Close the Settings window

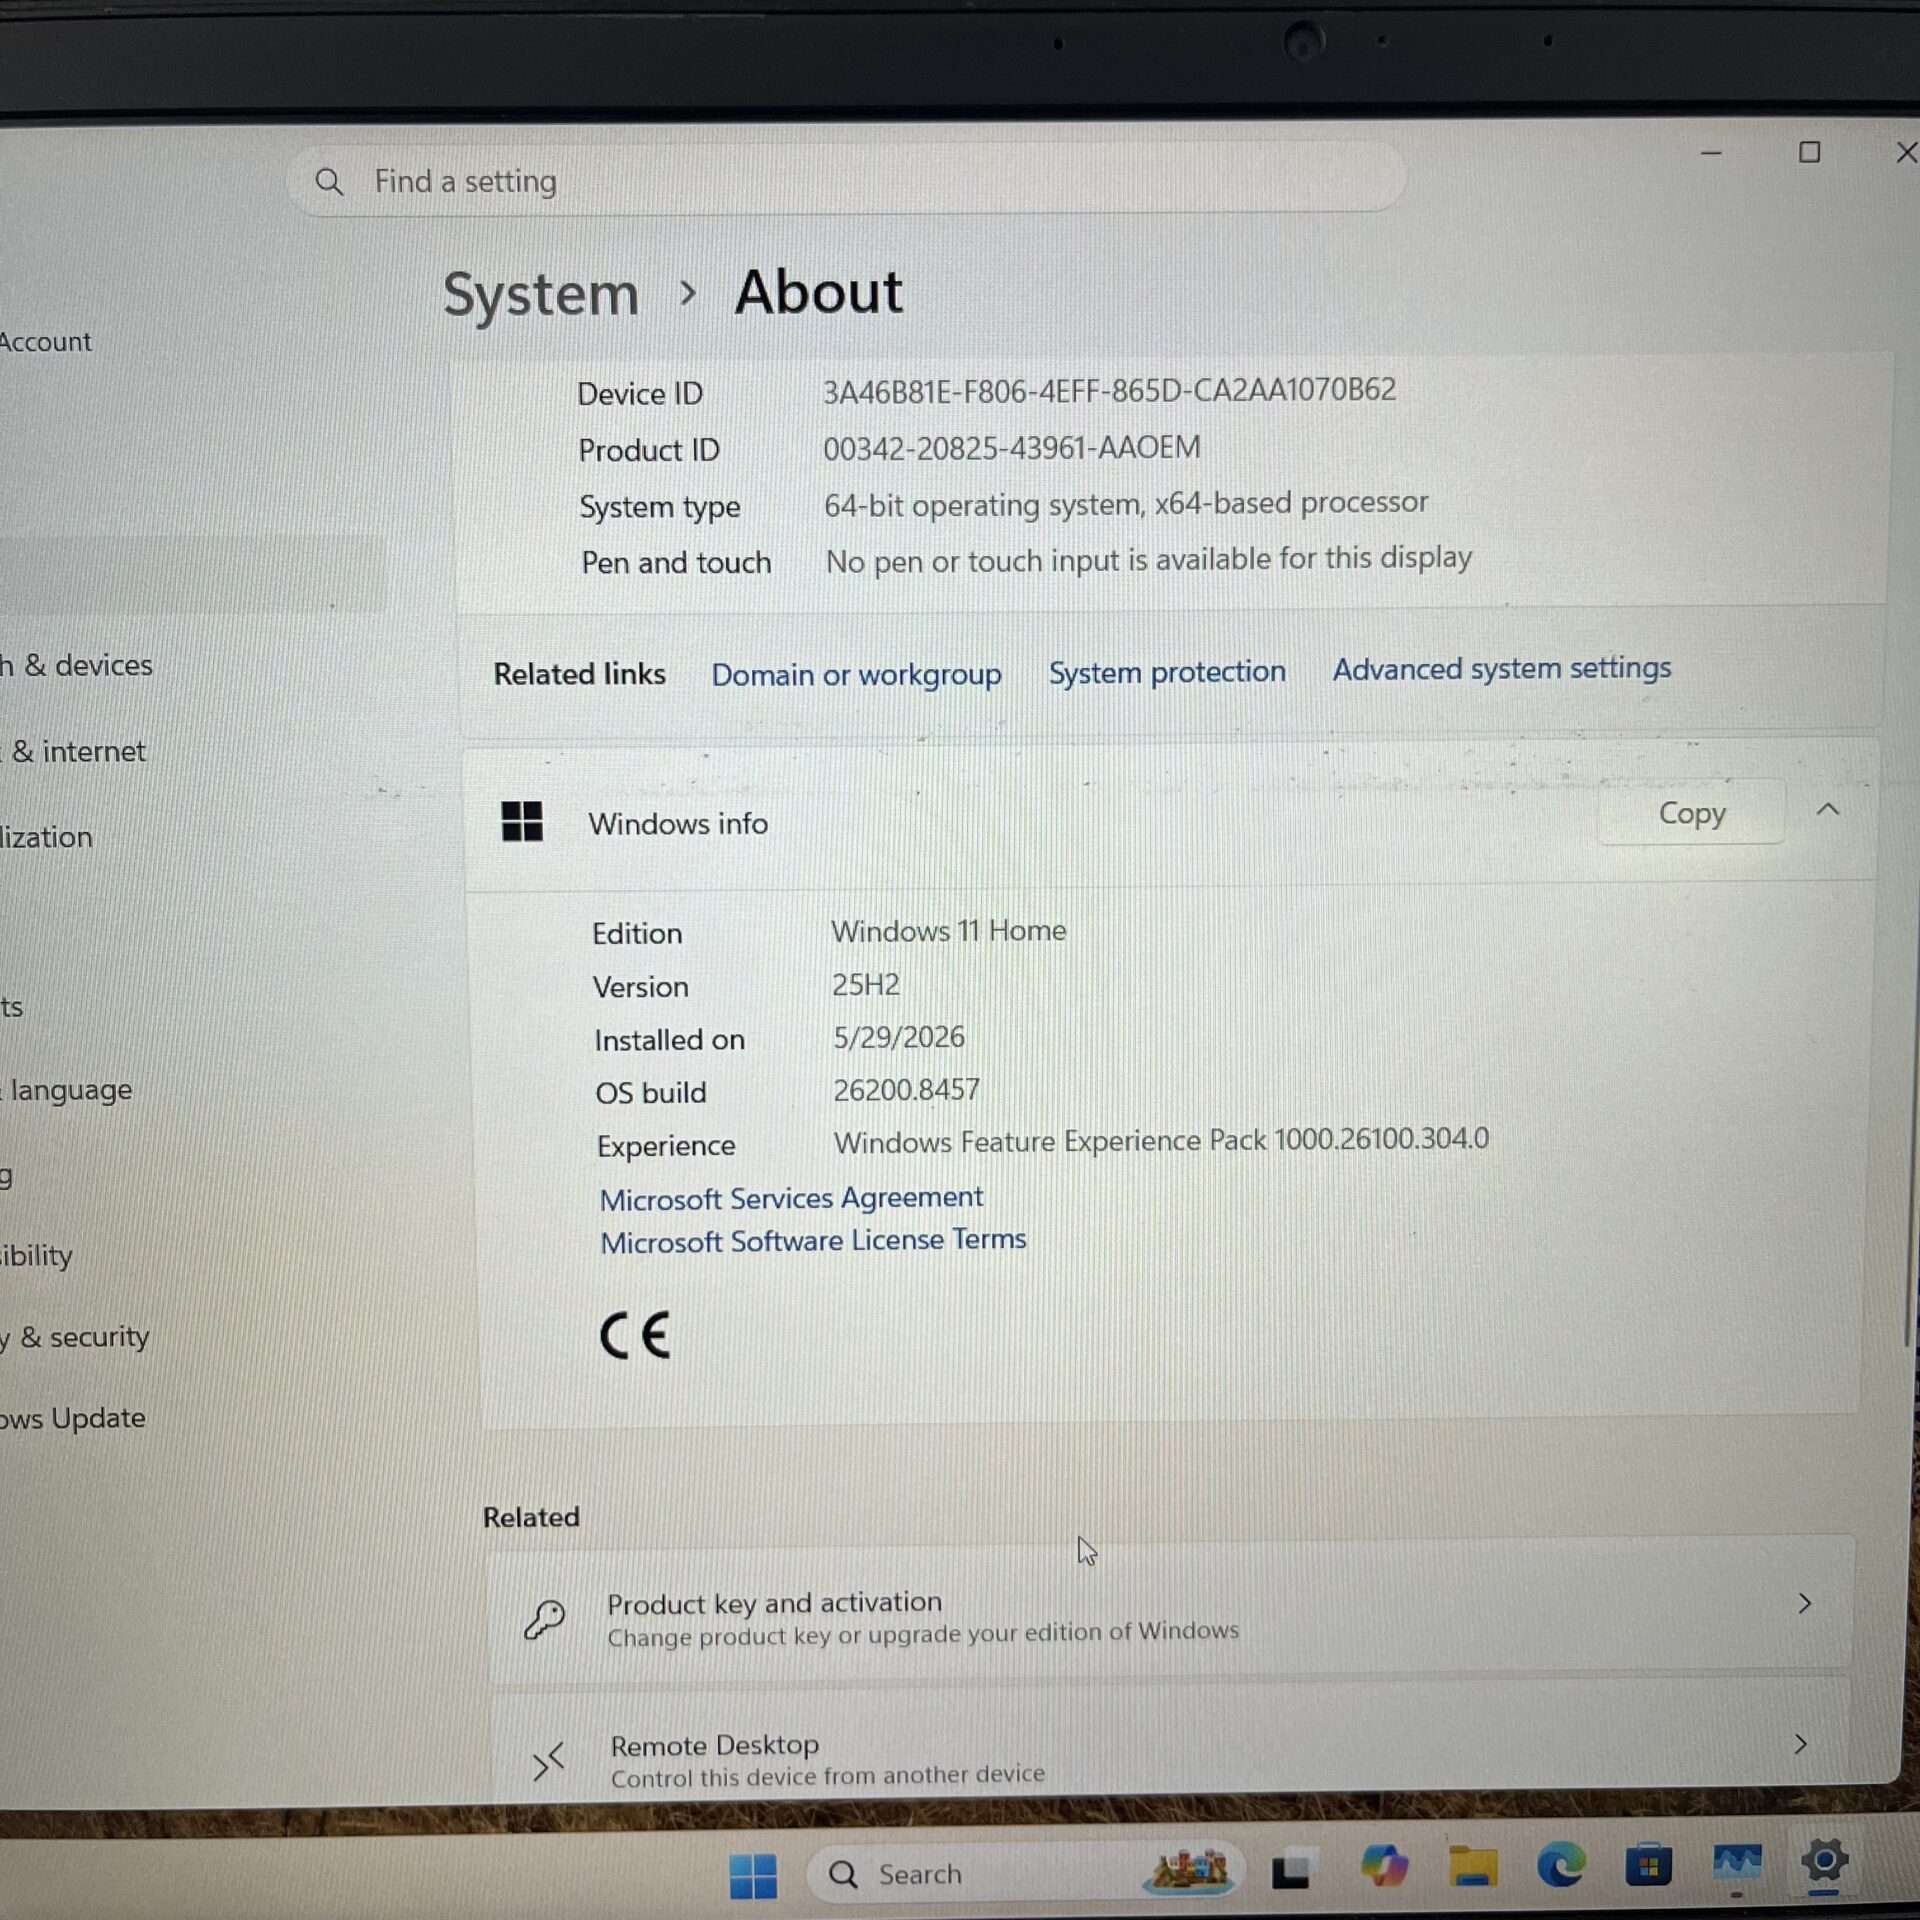click(x=1906, y=152)
